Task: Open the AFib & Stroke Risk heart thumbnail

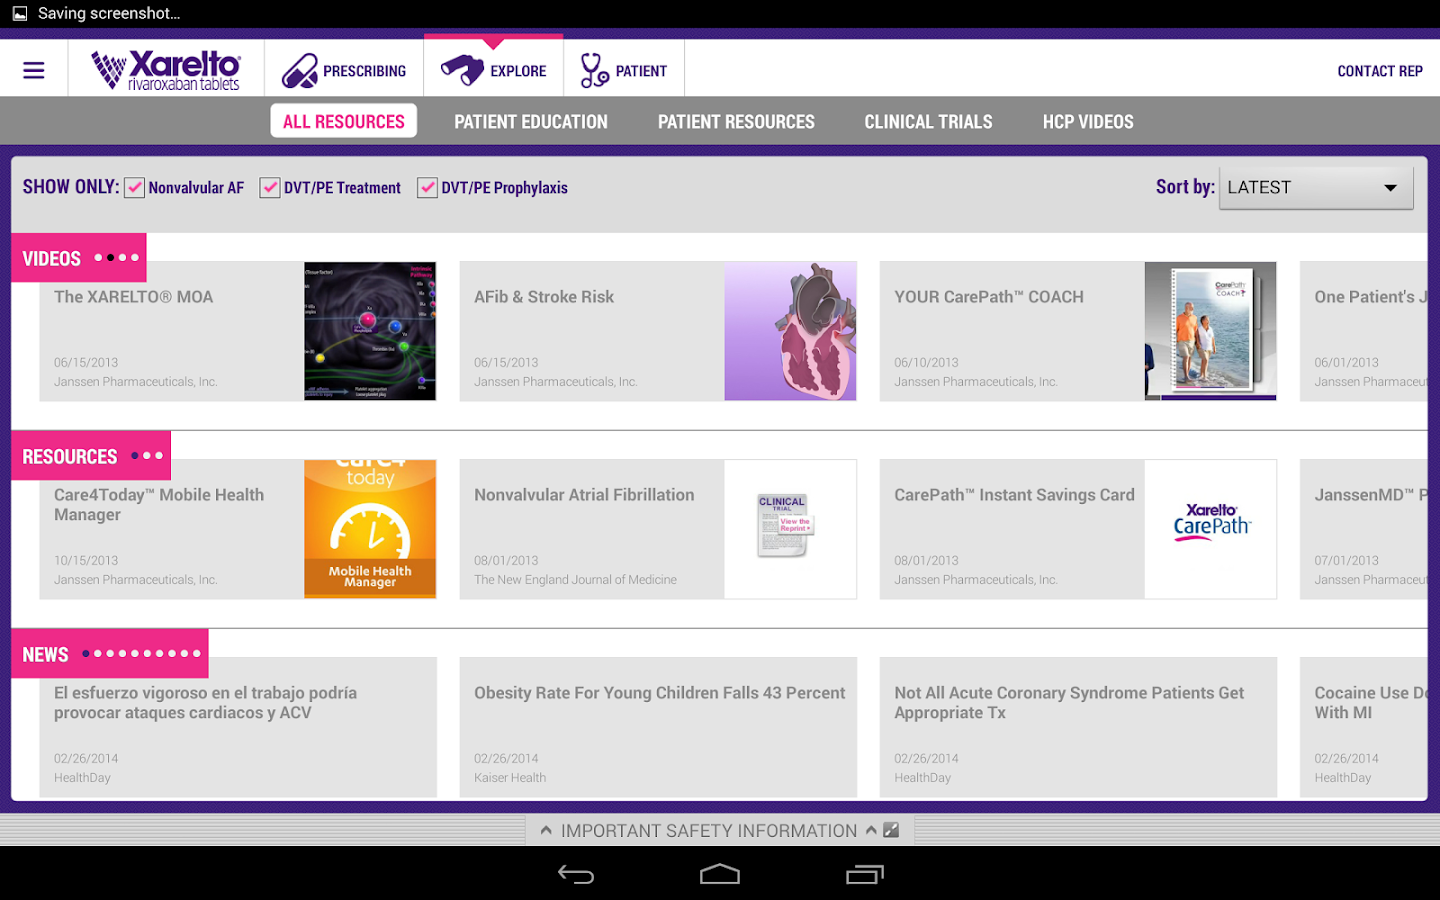Action: pyautogui.click(x=790, y=331)
